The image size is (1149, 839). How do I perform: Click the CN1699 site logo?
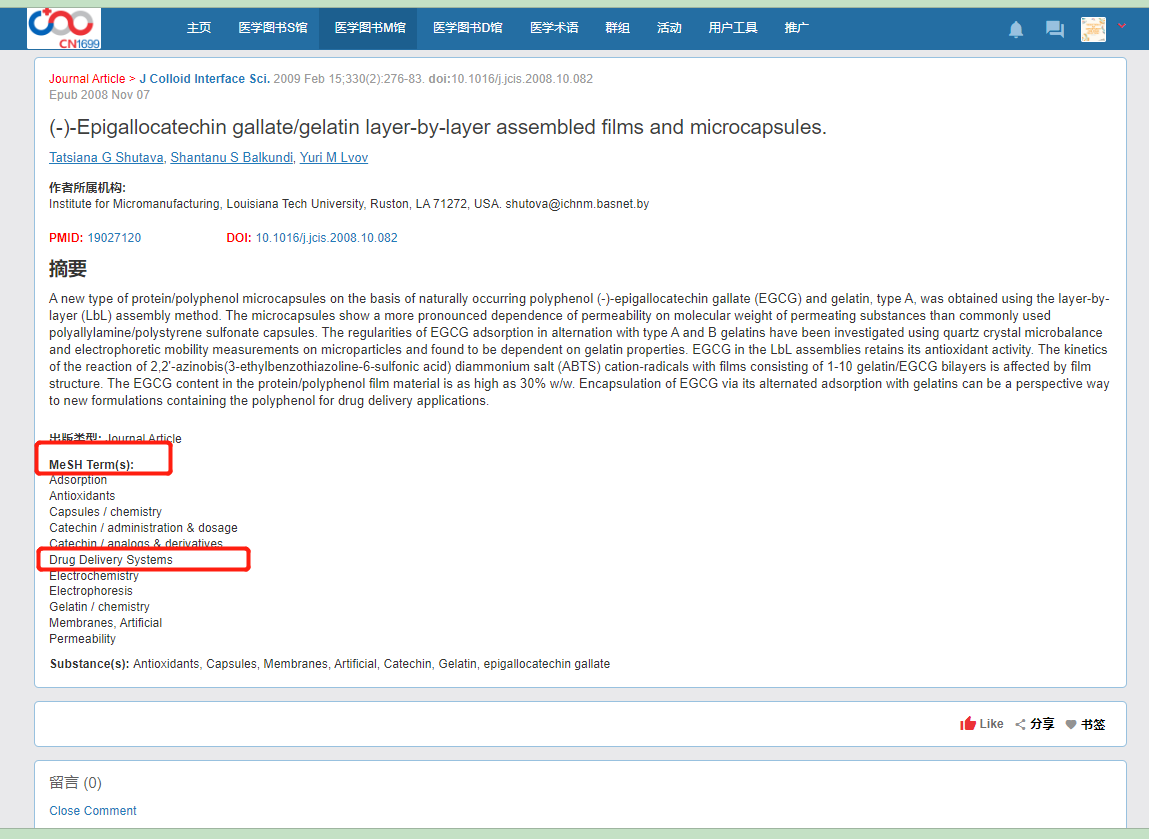click(x=64, y=28)
